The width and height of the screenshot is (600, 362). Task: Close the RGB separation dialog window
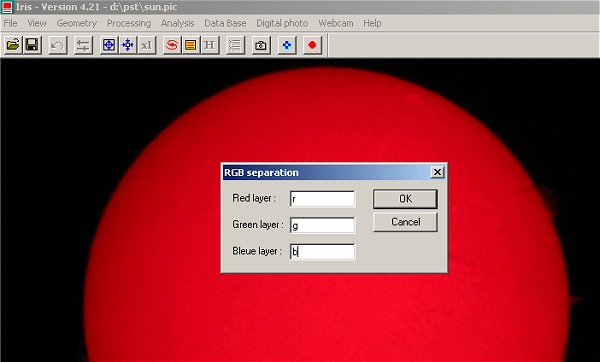tap(437, 172)
